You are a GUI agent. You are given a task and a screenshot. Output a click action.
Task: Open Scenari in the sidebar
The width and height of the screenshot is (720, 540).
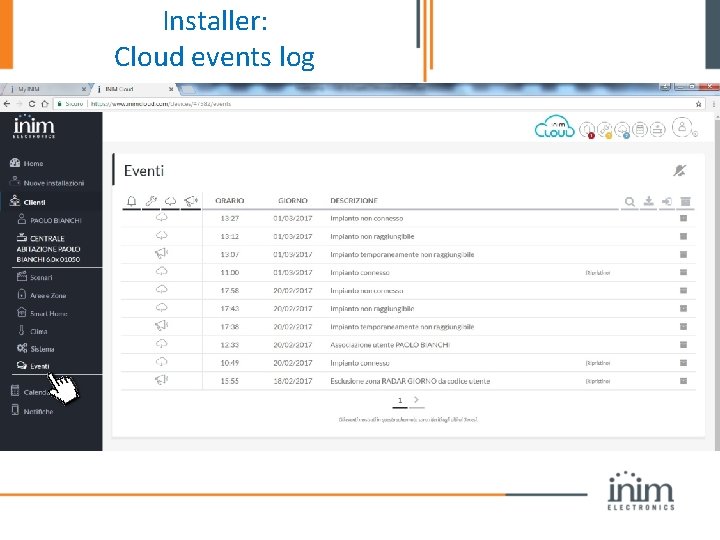coord(35,277)
